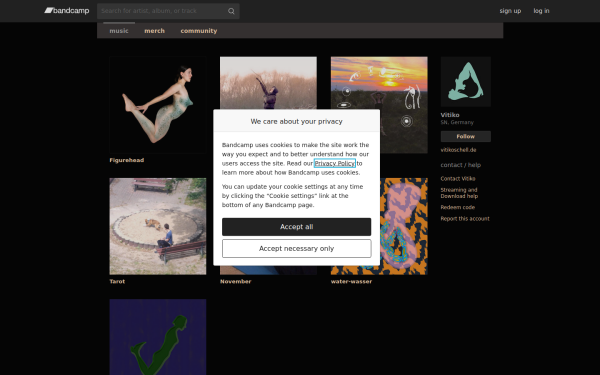Open the water-wasser album title link
Image resolution: width=600 pixels, height=375 pixels.
click(351, 281)
